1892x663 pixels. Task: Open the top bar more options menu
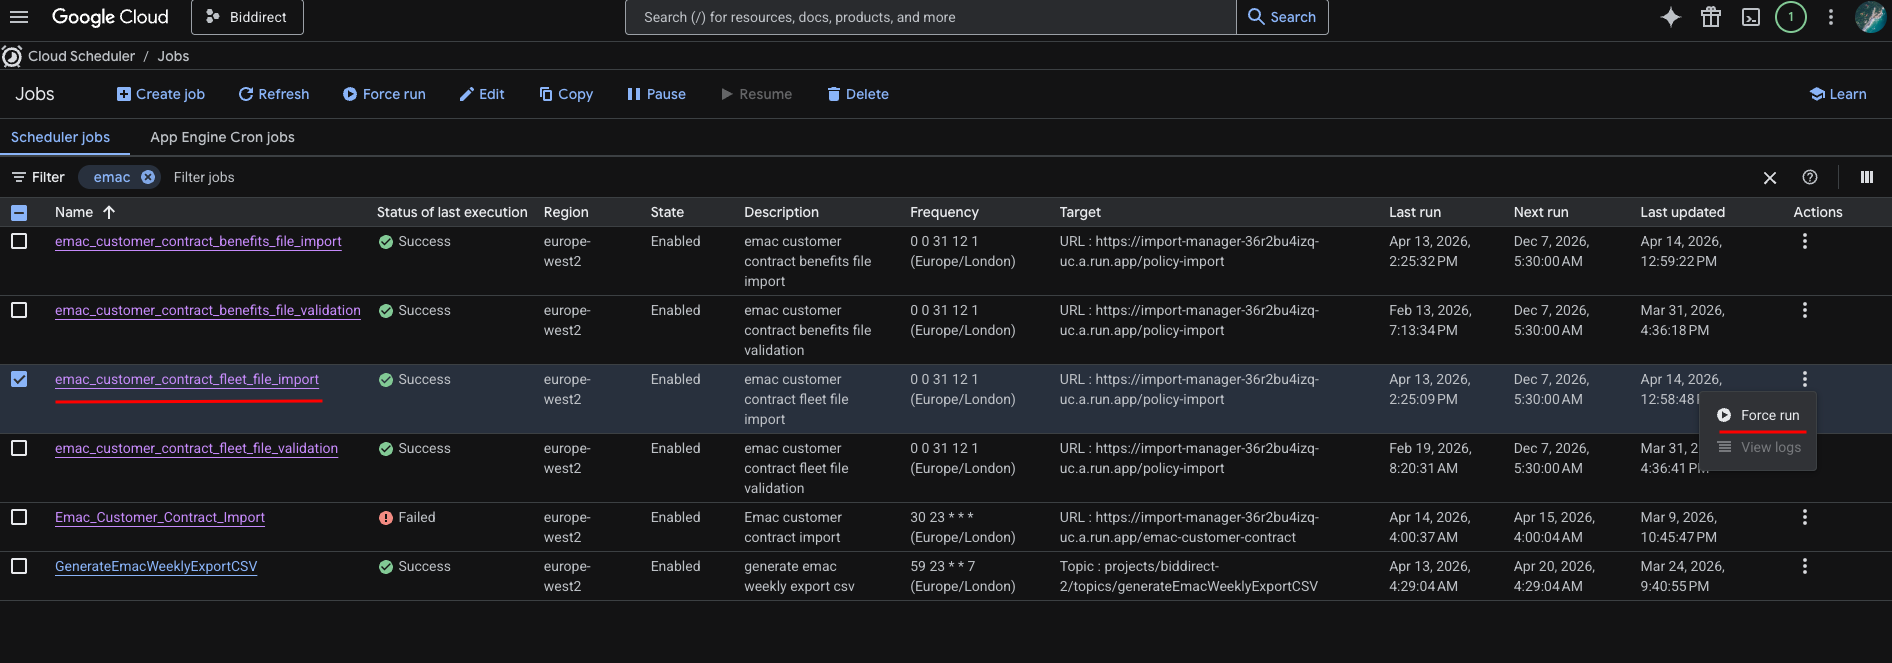tap(1831, 17)
